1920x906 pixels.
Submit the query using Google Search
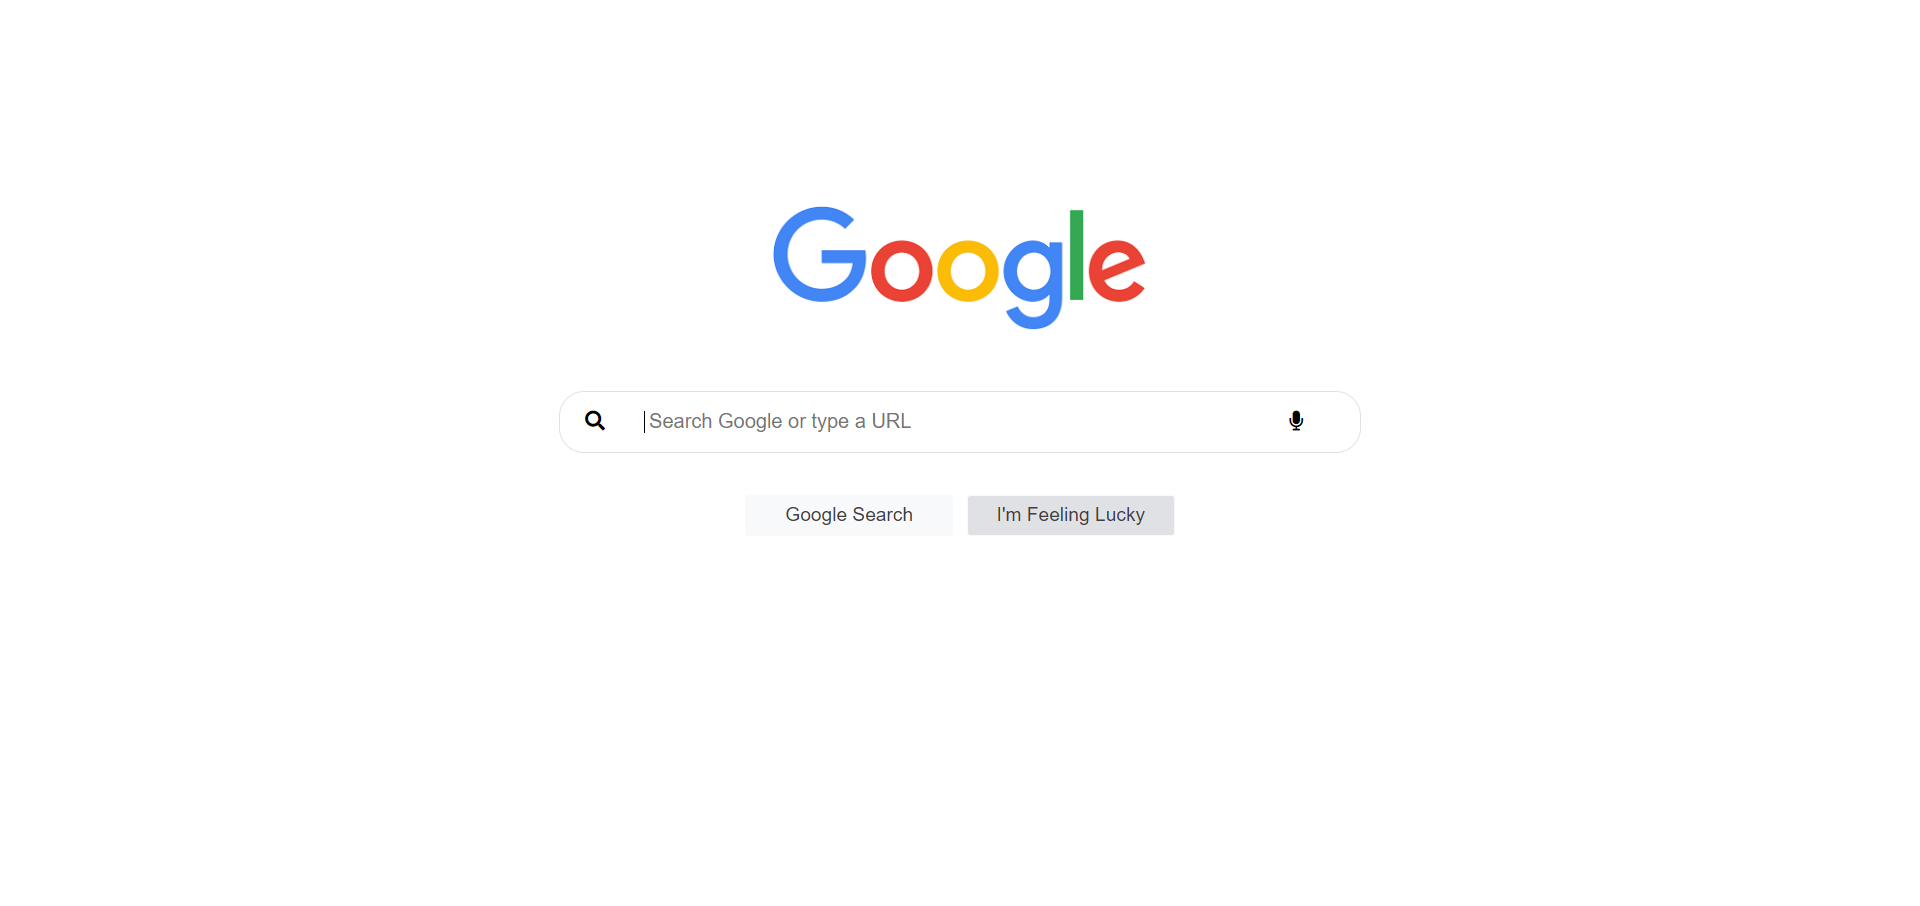[849, 515]
